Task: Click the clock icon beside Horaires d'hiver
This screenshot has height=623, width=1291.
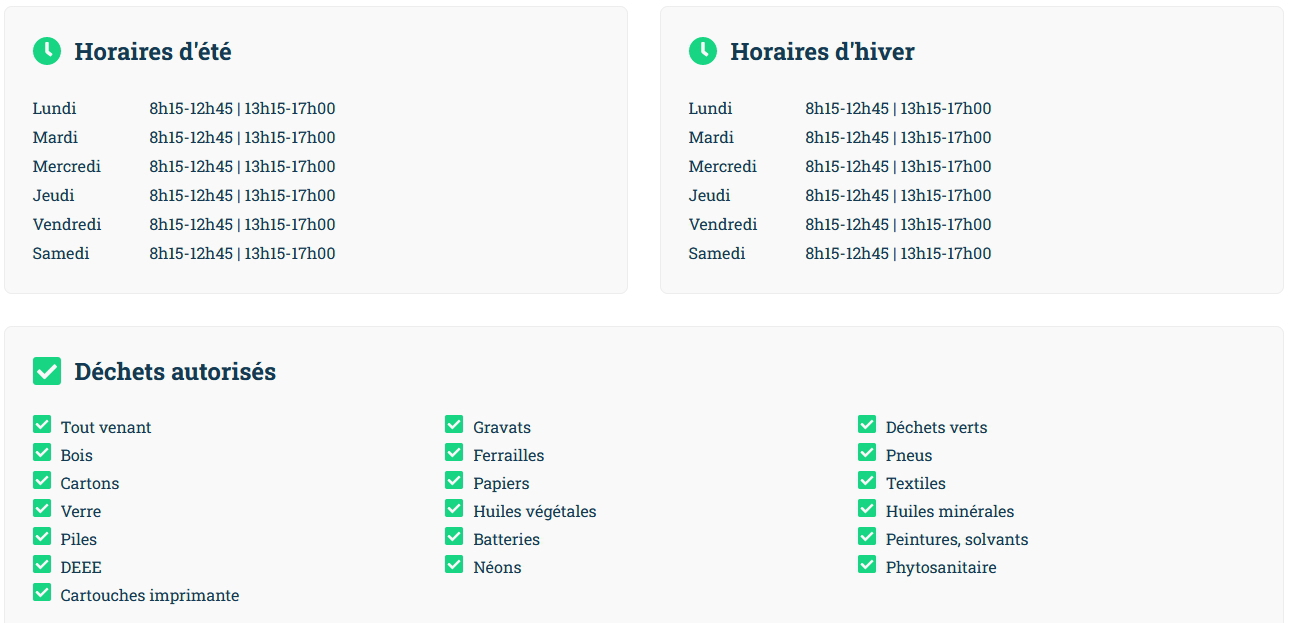Action: [703, 51]
